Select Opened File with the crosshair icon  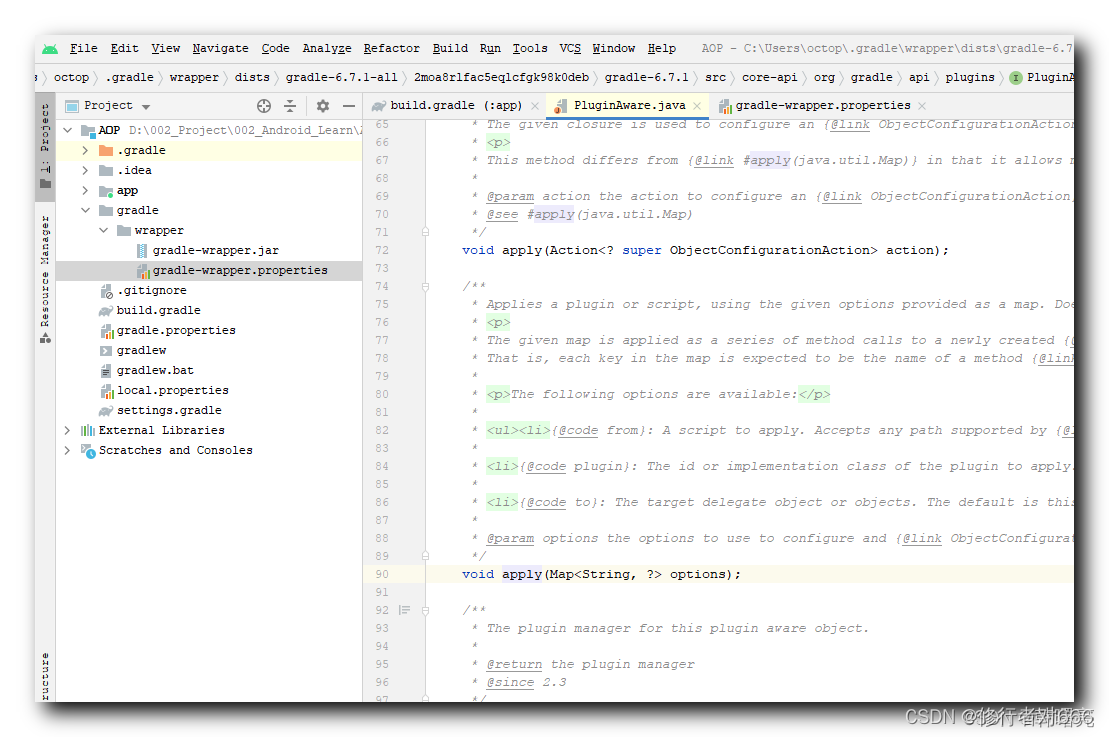263,105
